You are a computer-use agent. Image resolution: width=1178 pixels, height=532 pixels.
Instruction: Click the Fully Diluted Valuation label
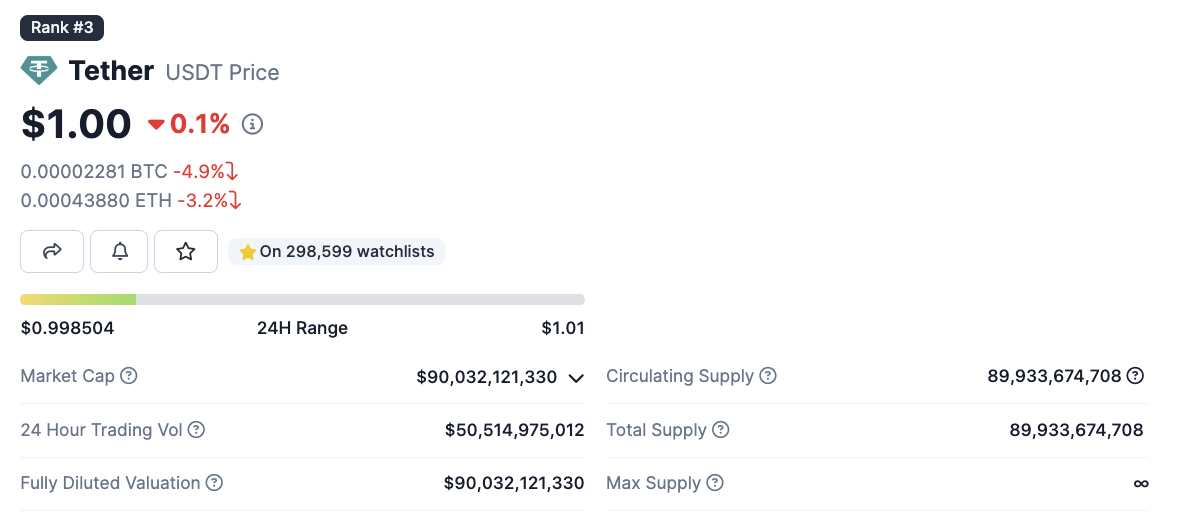point(110,482)
